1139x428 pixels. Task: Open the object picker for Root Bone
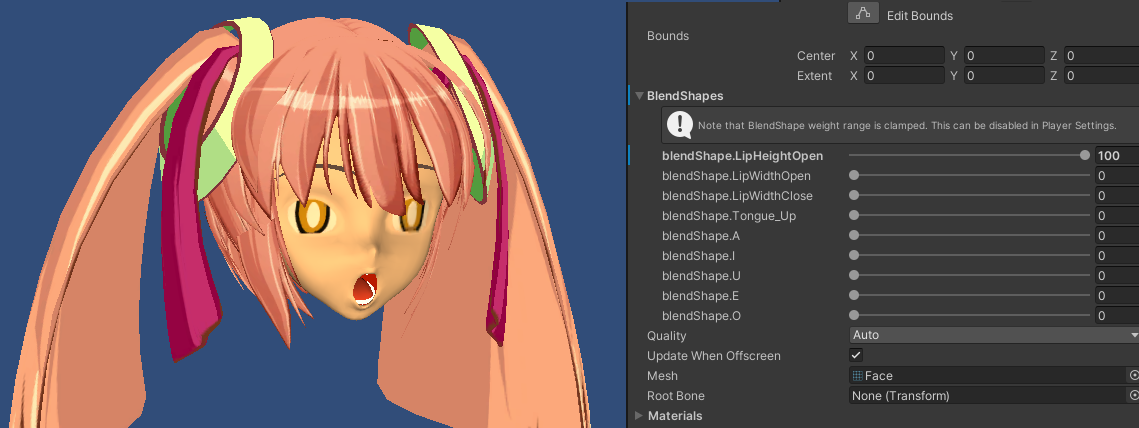click(x=1133, y=396)
